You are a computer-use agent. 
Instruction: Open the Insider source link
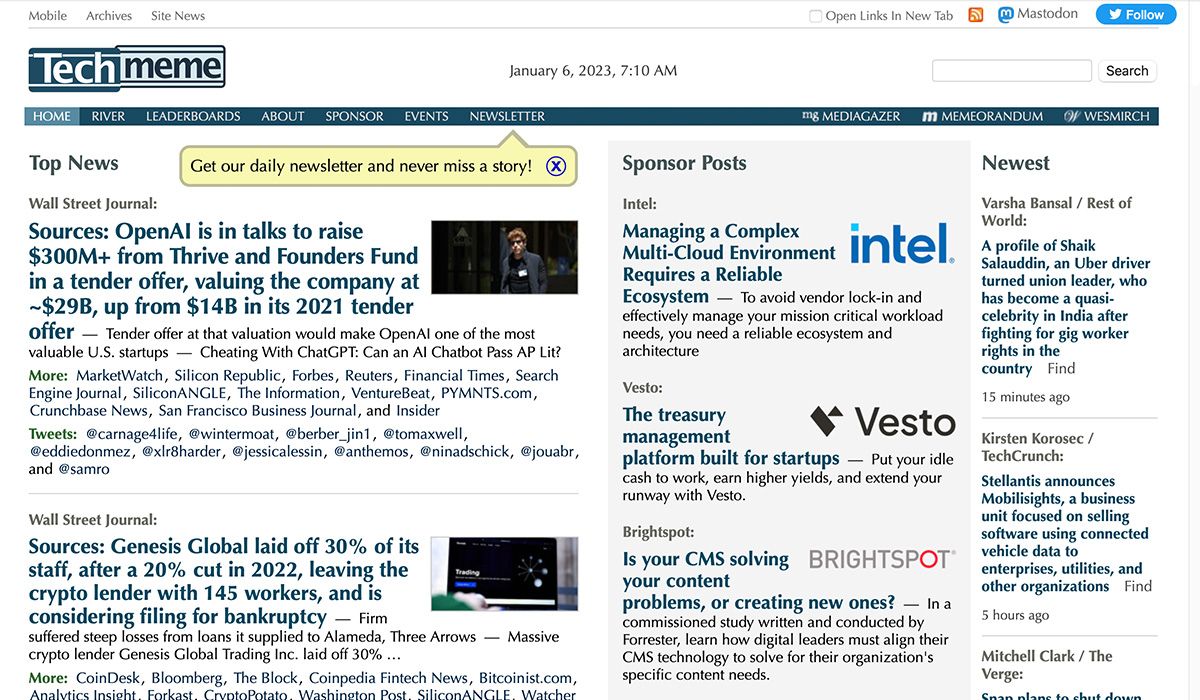pyautogui.click(x=418, y=411)
